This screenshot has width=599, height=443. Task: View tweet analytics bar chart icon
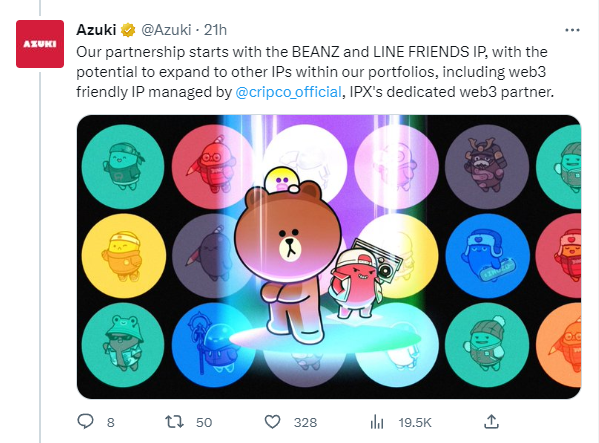click(x=377, y=422)
